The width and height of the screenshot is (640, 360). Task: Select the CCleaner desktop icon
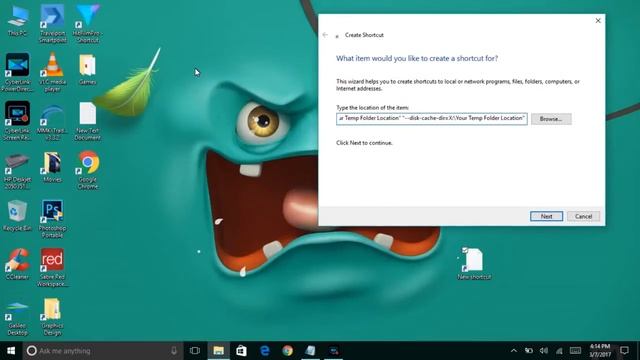click(x=18, y=264)
